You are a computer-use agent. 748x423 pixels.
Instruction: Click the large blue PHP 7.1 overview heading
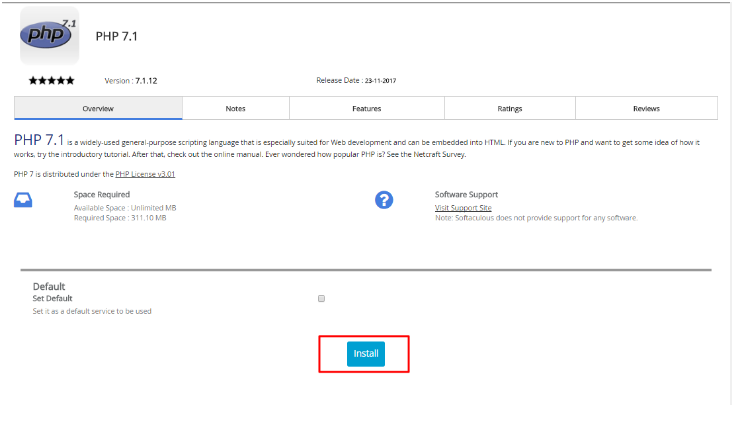(39, 140)
